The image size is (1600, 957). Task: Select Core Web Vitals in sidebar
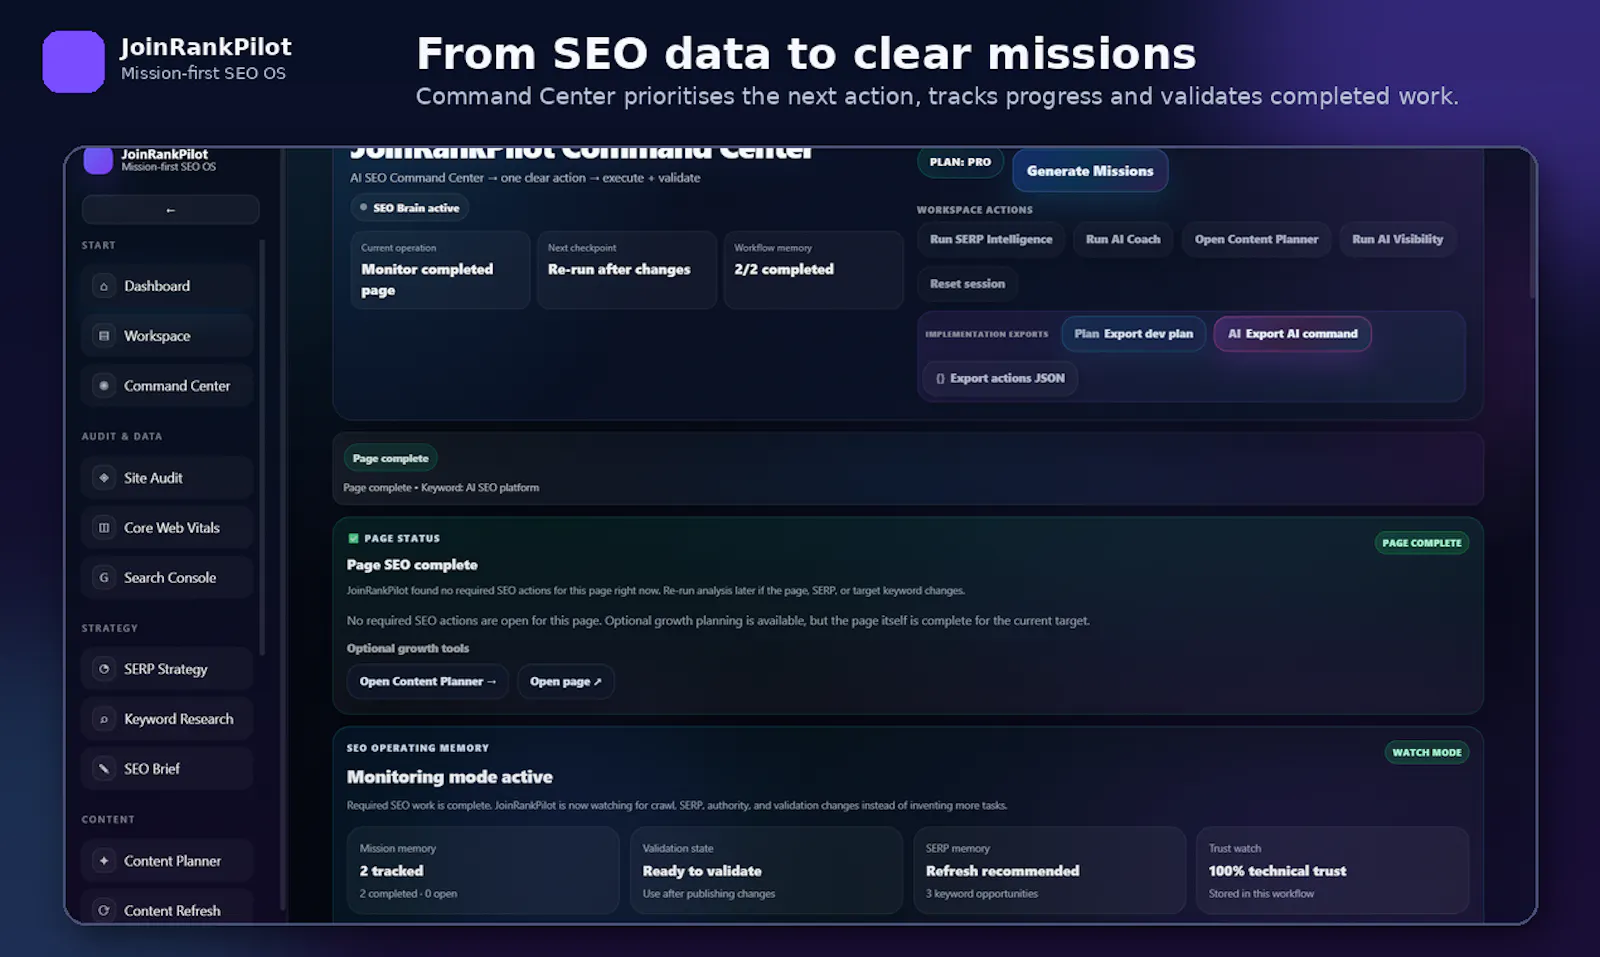pyautogui.click(x=167, y=528)
